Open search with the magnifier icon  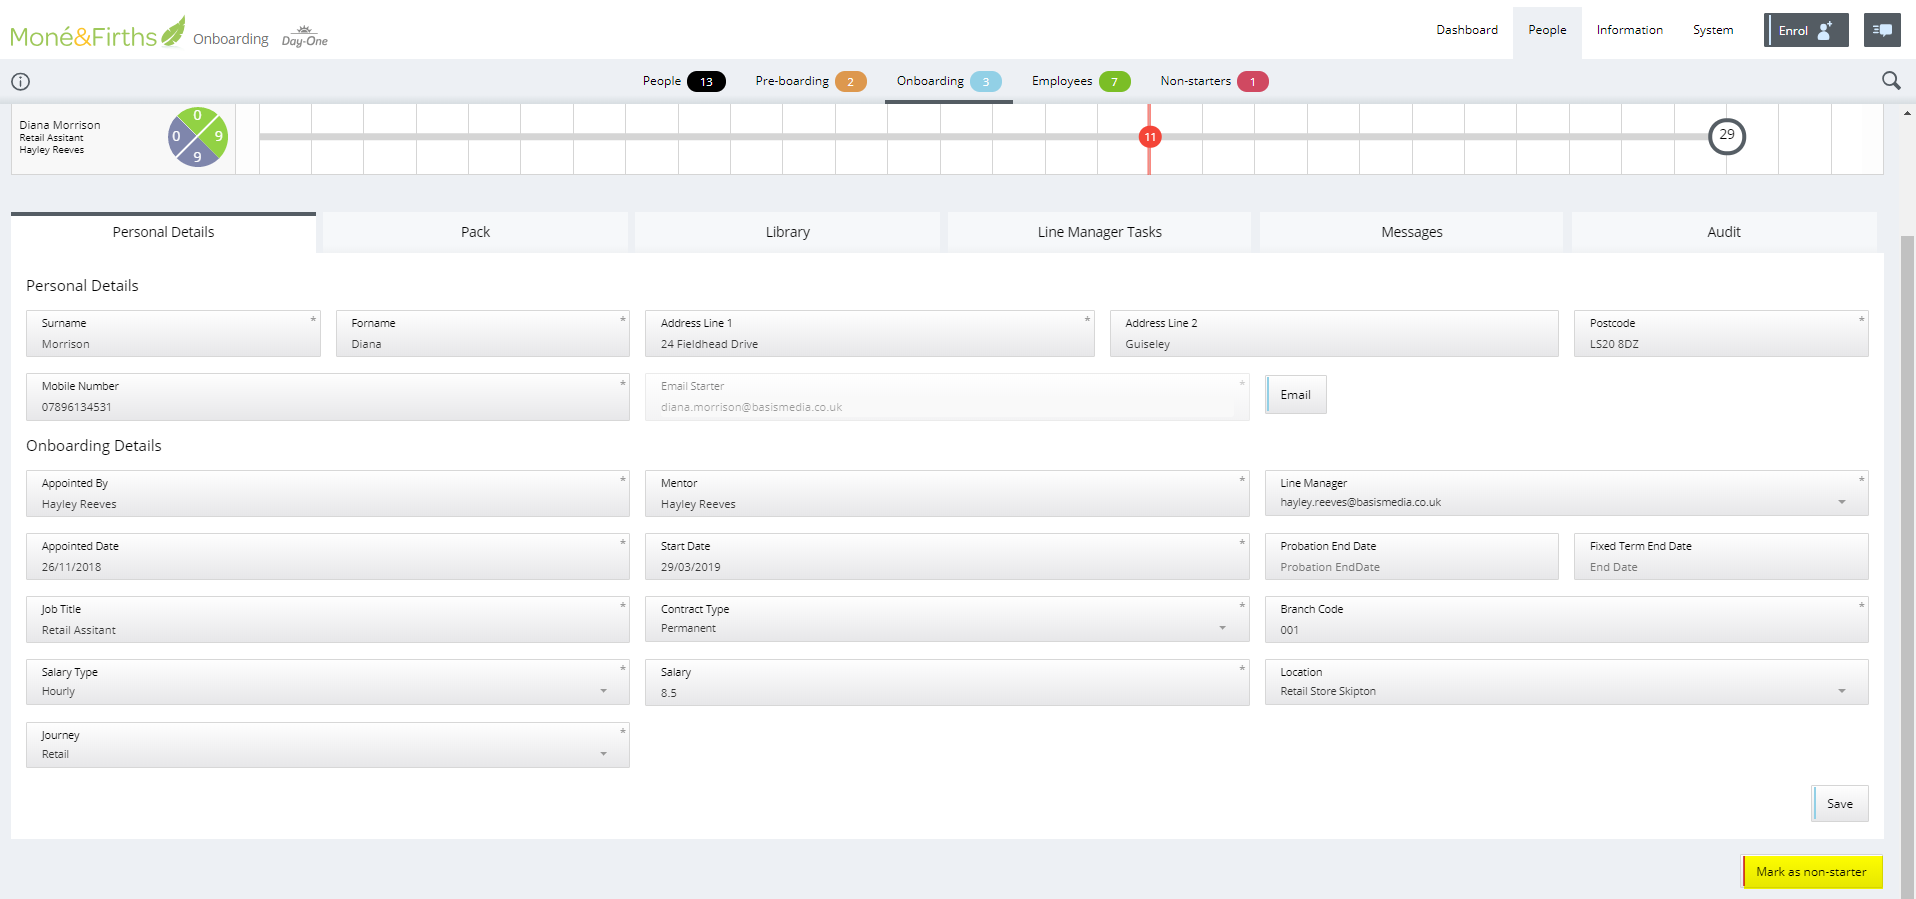pyautogui.click(x=1890, y=81)
